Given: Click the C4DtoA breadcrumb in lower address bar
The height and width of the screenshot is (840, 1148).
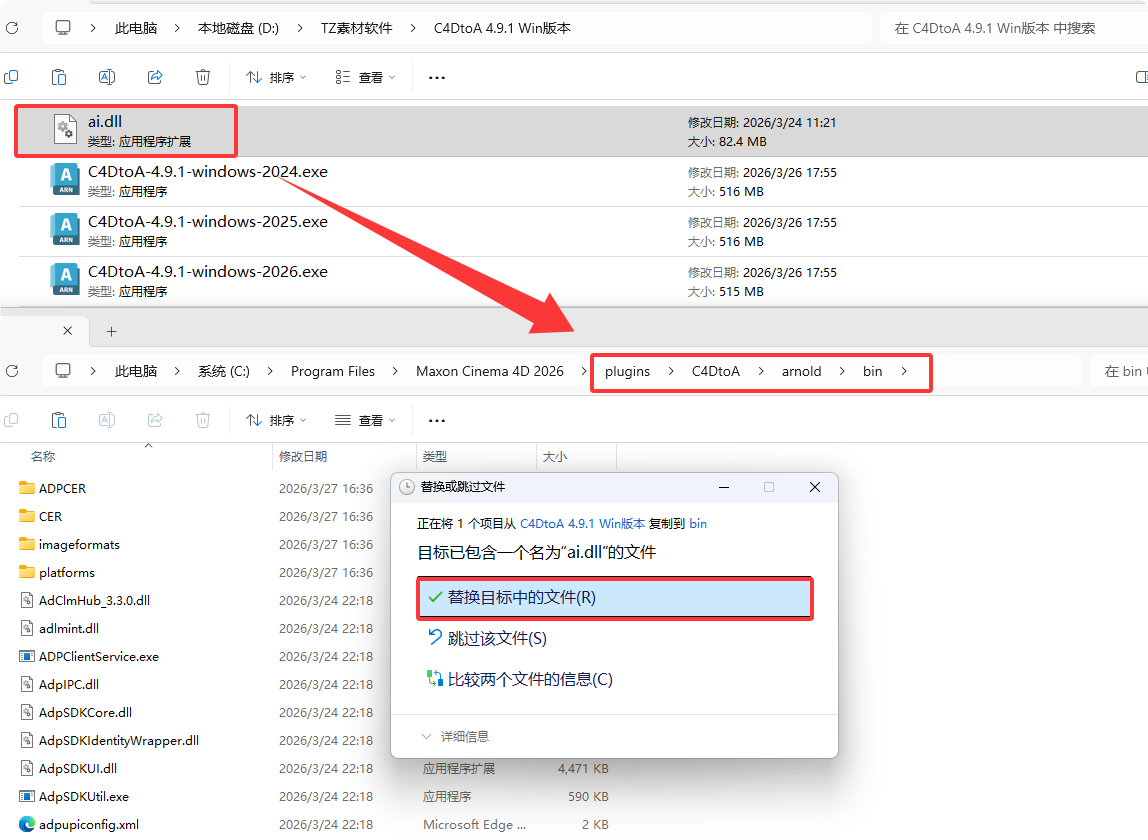Looking at the screenshot, I should tap(715, 371).
